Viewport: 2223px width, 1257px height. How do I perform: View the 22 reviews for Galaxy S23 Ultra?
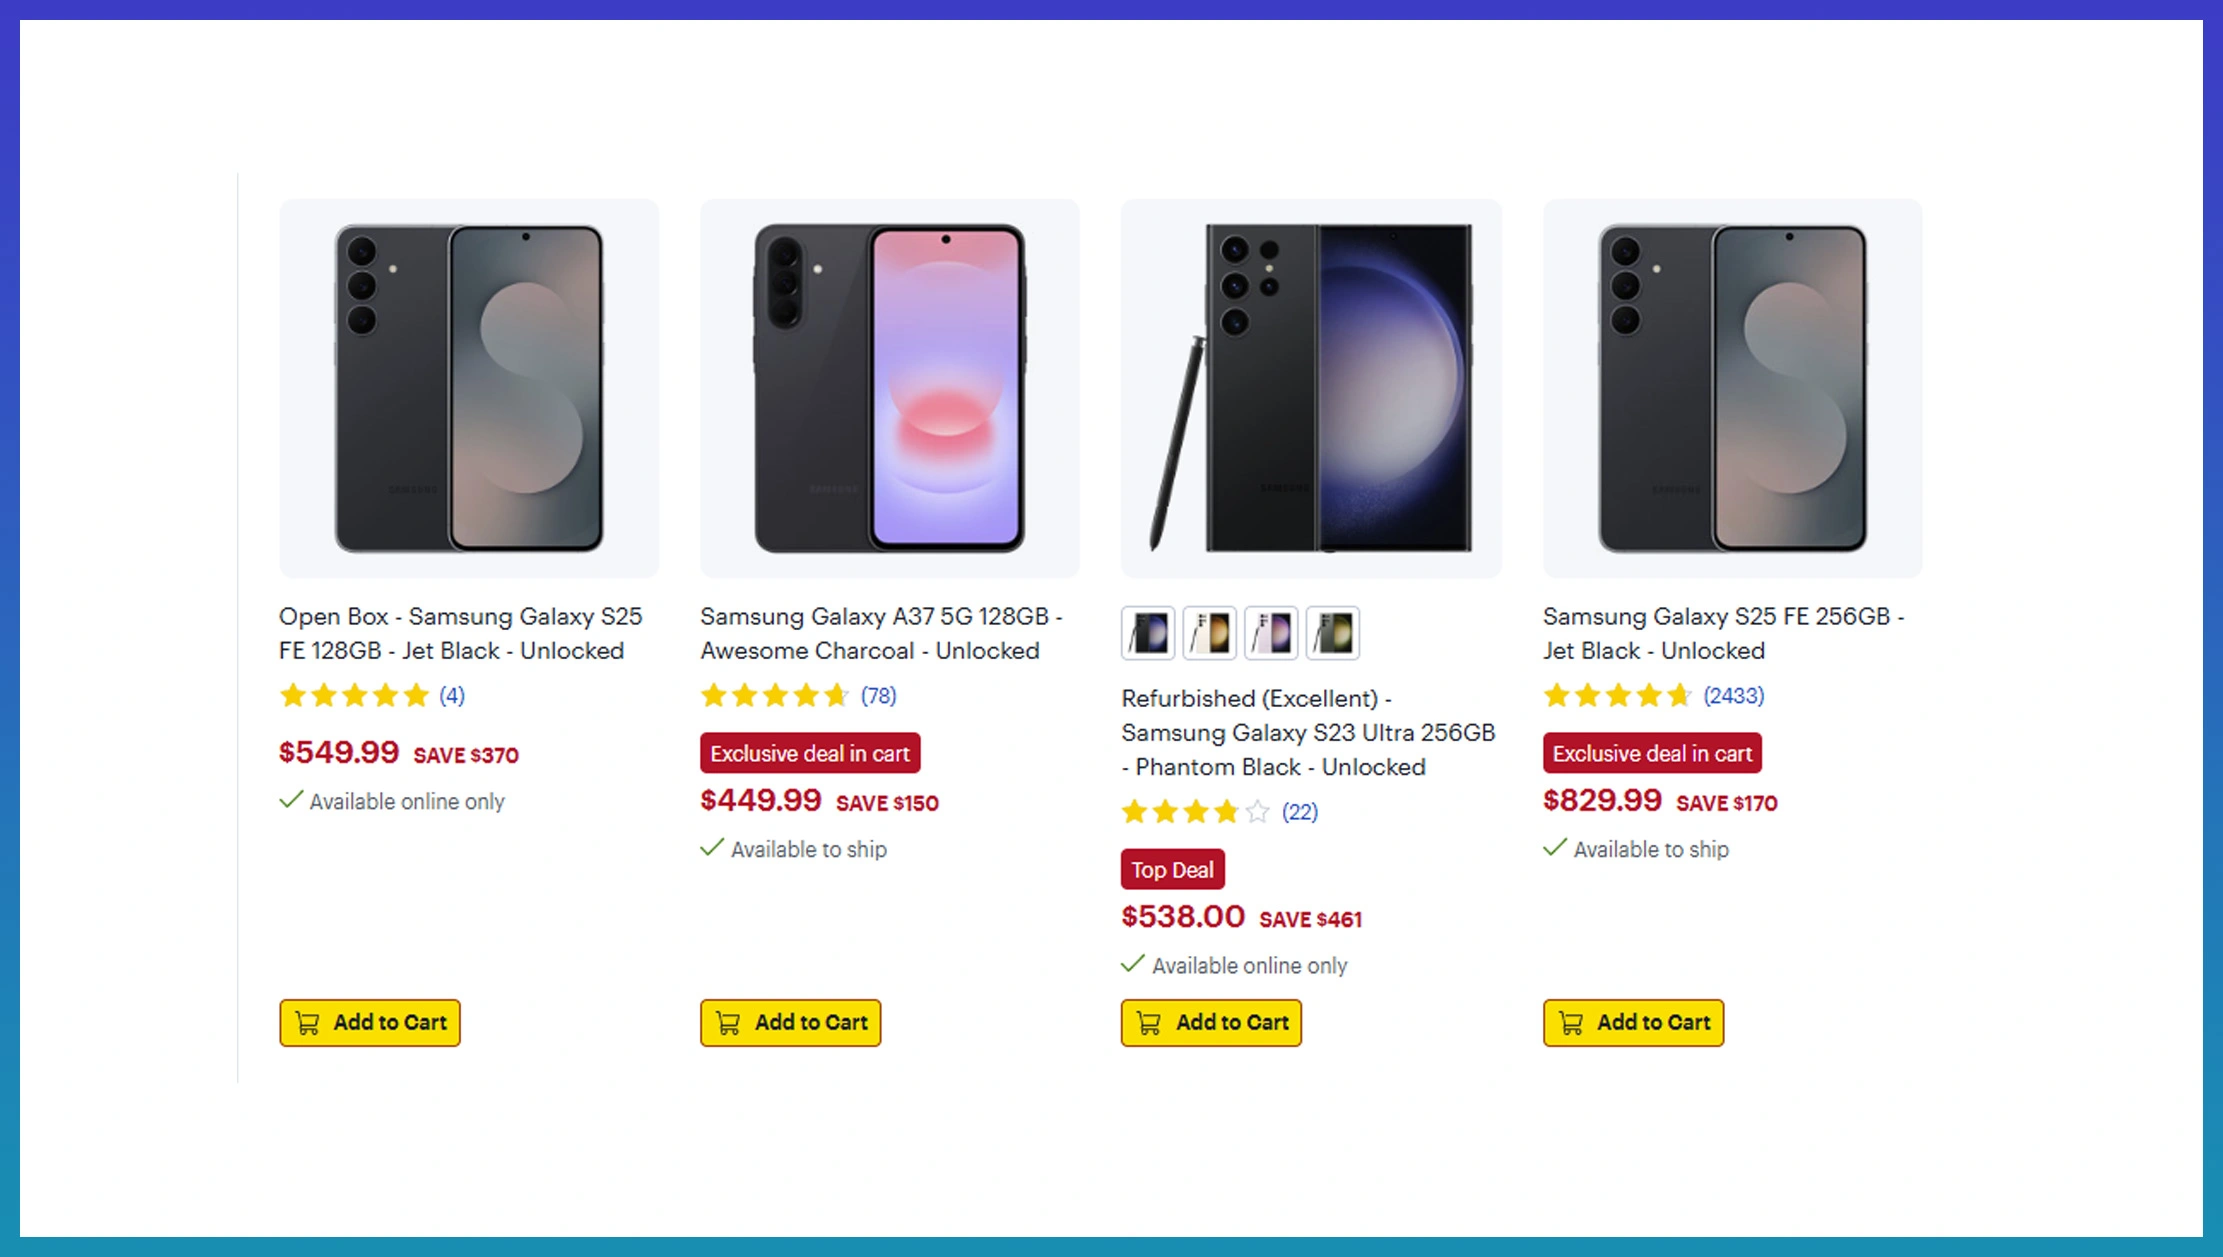pos(1300,812)
